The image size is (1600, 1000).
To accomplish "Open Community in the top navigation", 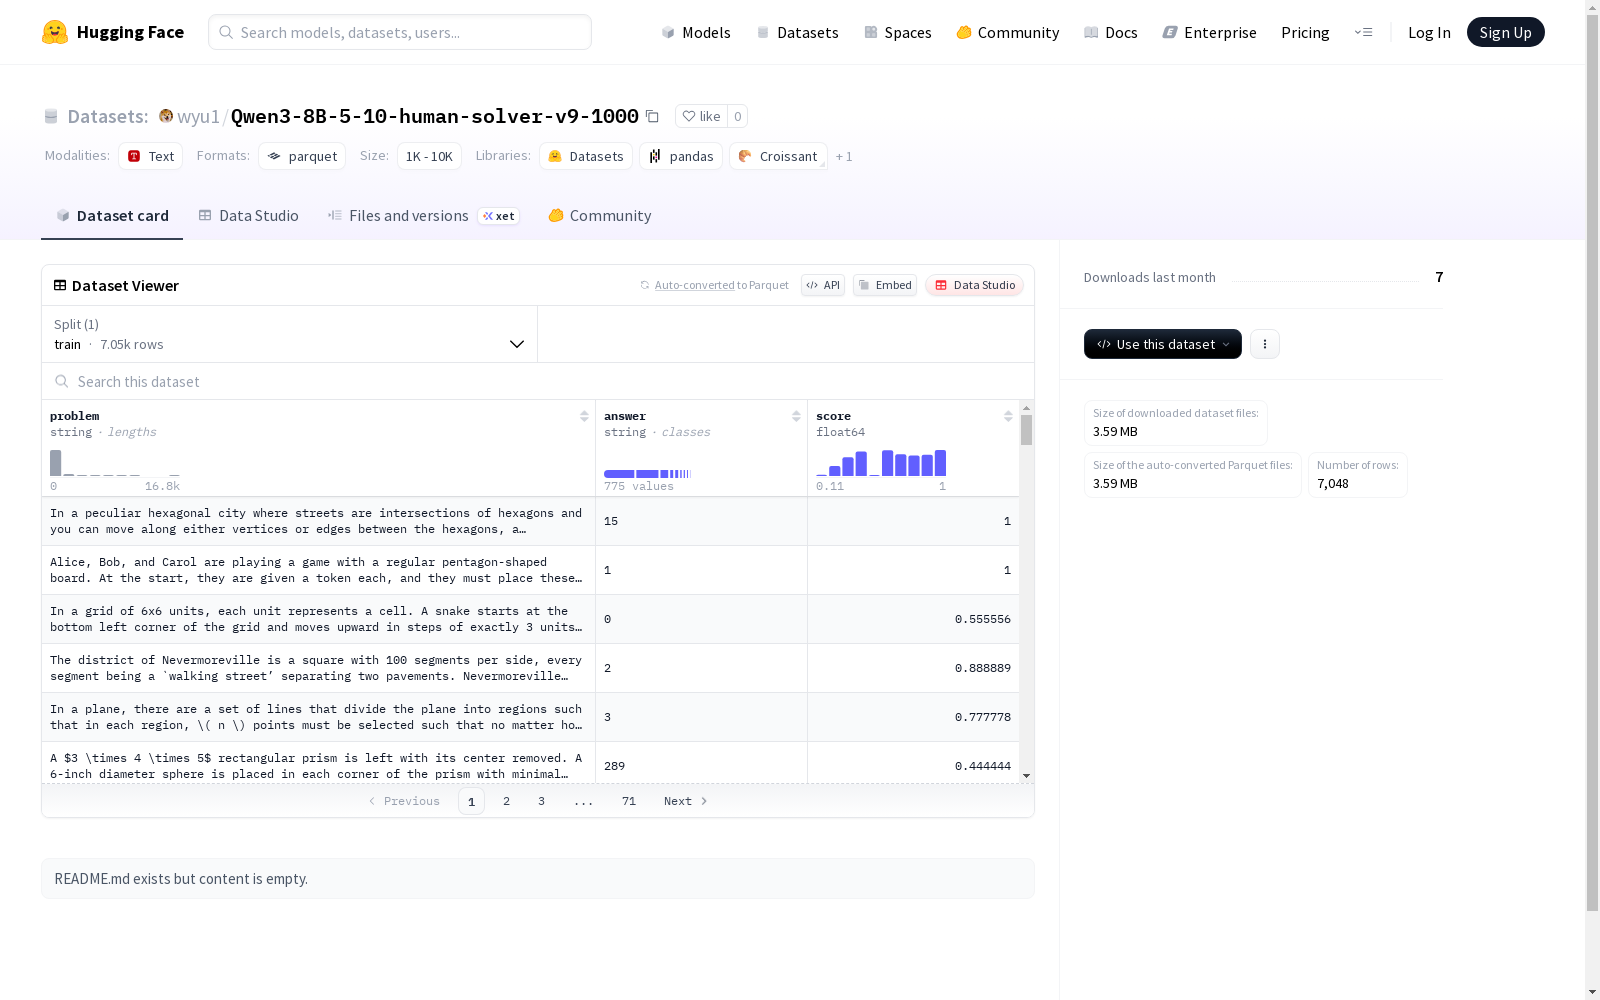I will tap(1007, 32).
